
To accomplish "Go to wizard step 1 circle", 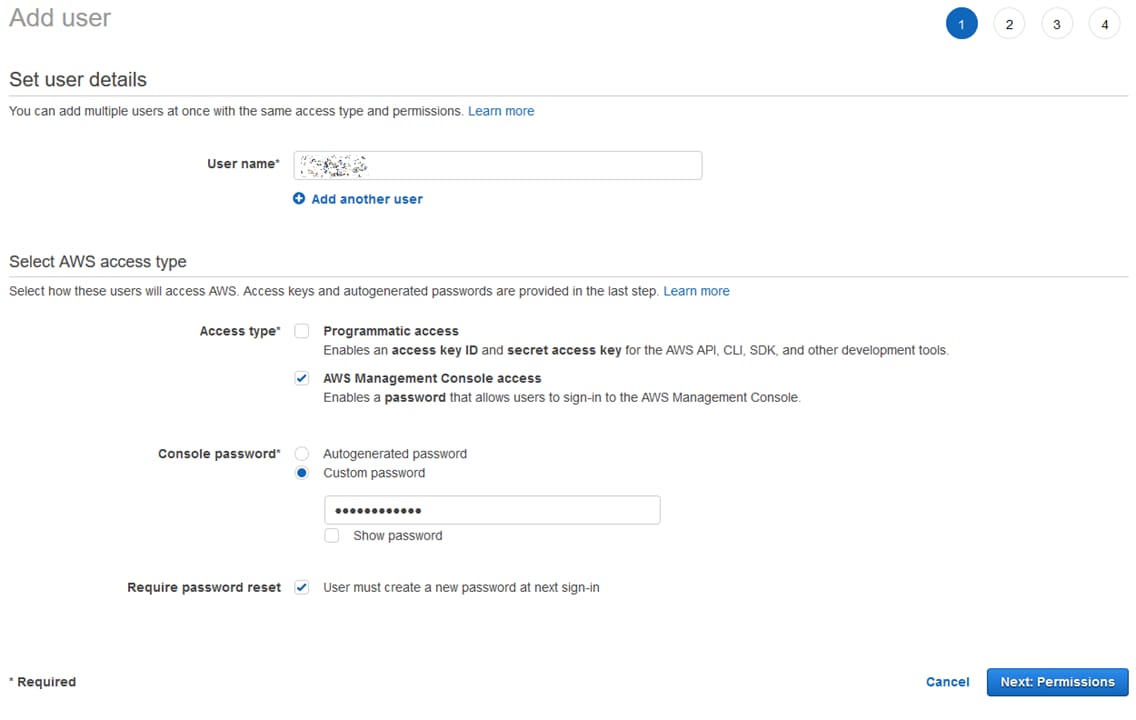I will point(961,24).
